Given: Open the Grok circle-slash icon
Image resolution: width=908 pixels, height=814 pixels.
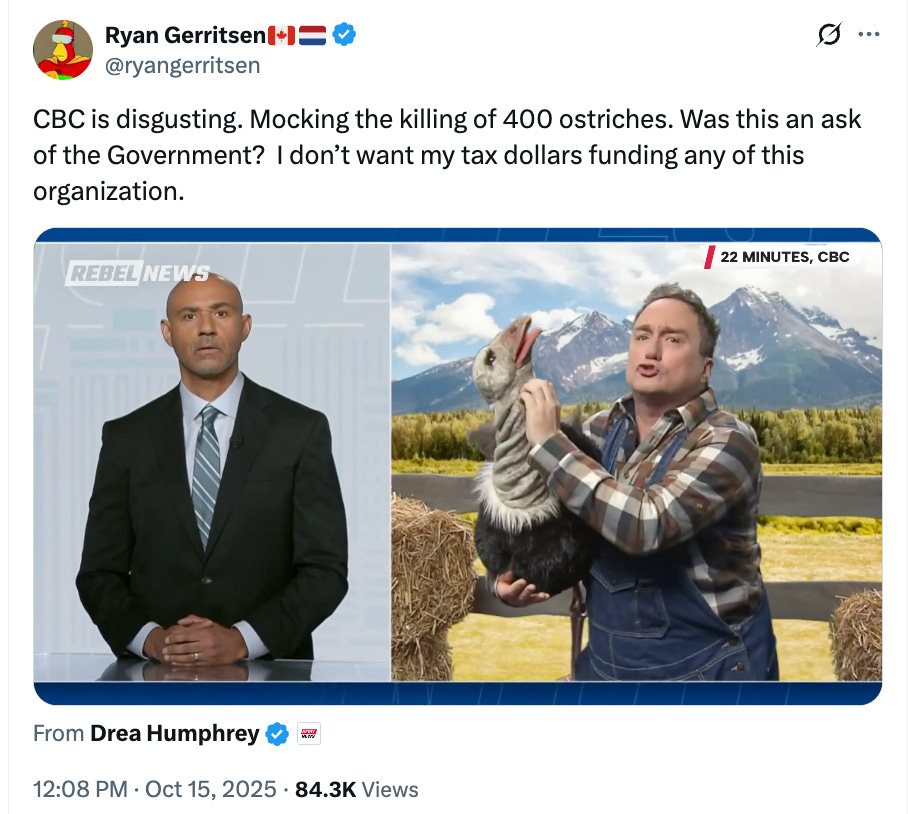Looking at the screenshot, I should (829, 35).
